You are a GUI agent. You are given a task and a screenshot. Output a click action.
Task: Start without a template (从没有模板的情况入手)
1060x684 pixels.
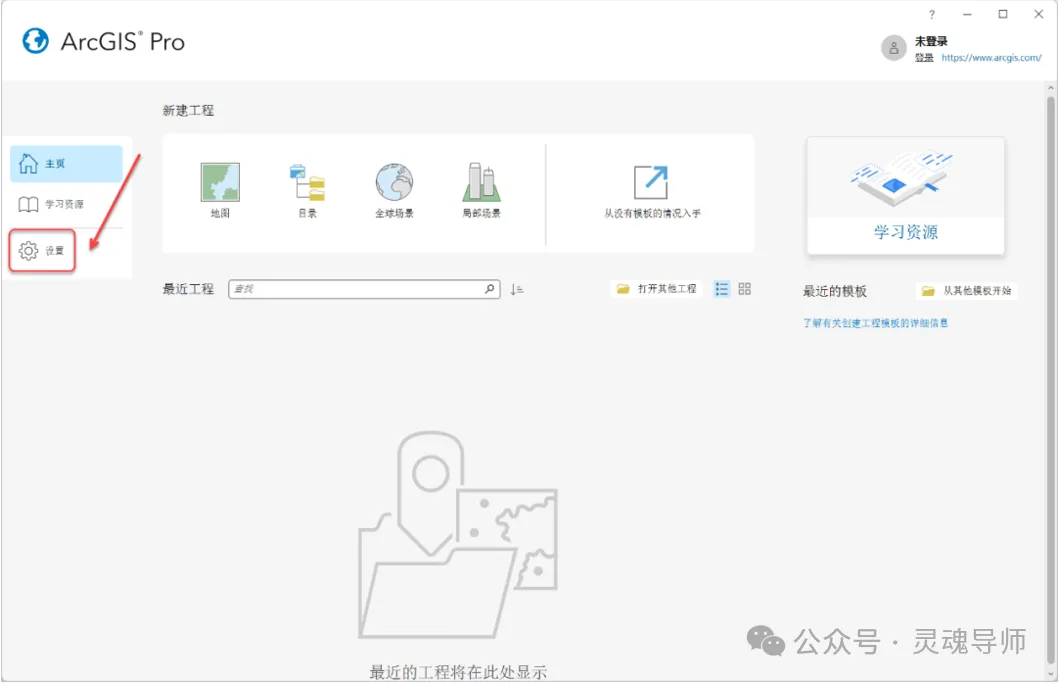[x=652, y=191]
